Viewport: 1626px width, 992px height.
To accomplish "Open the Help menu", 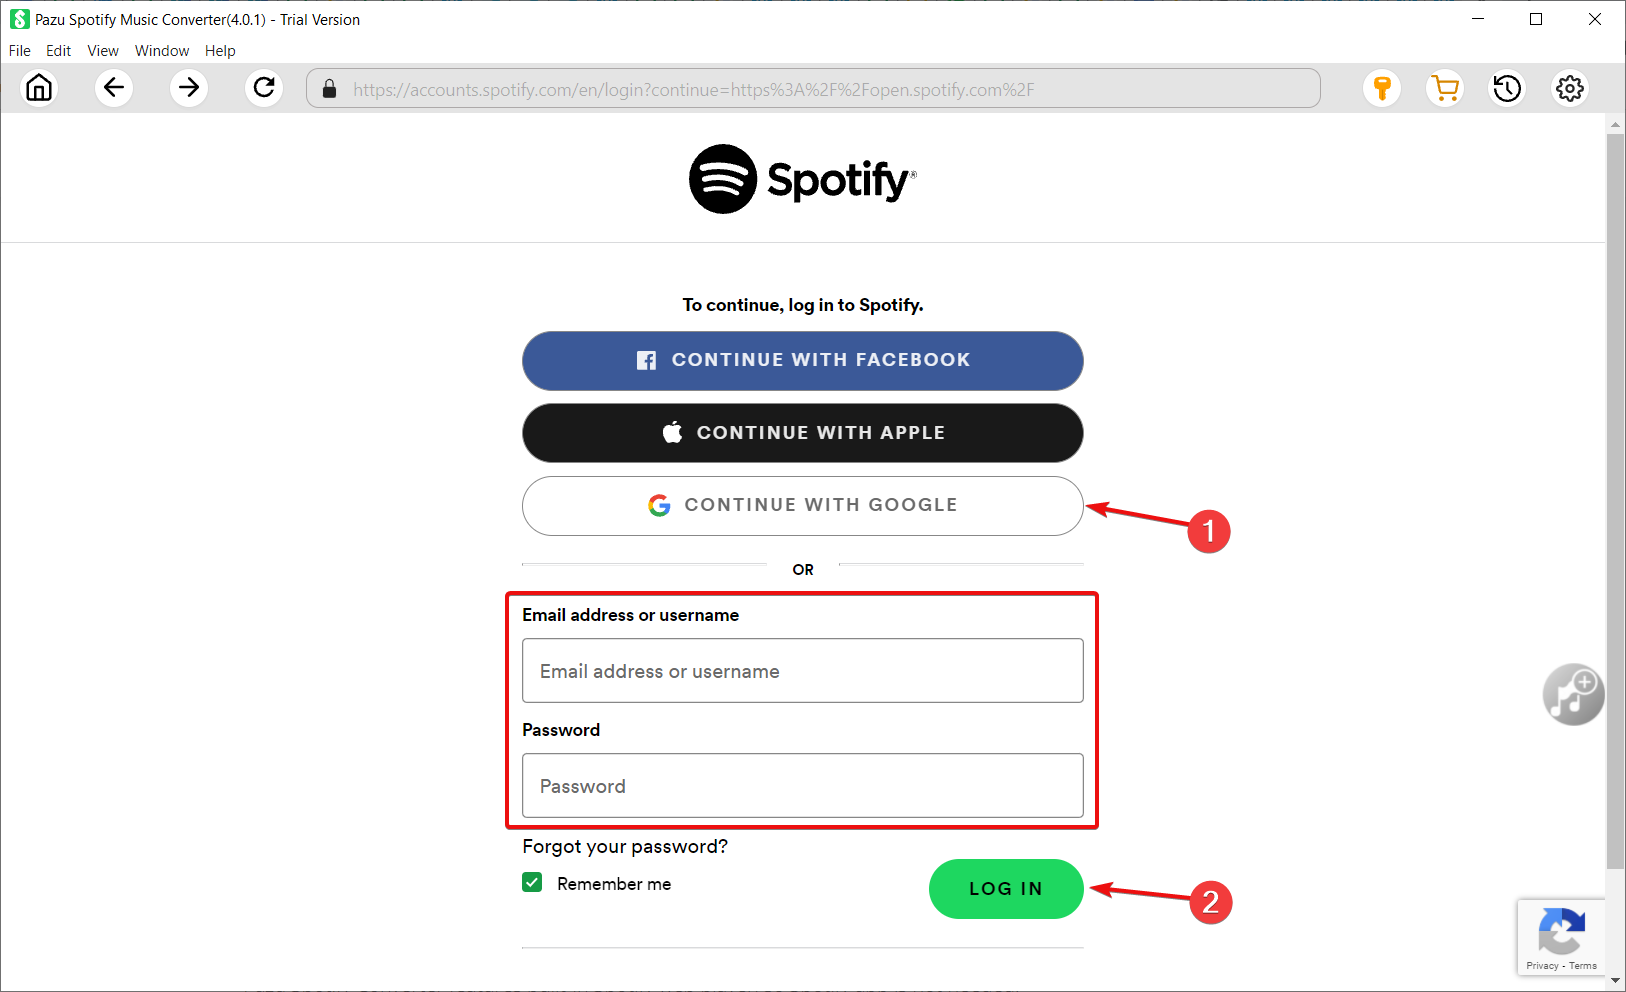I will point(220,51).
